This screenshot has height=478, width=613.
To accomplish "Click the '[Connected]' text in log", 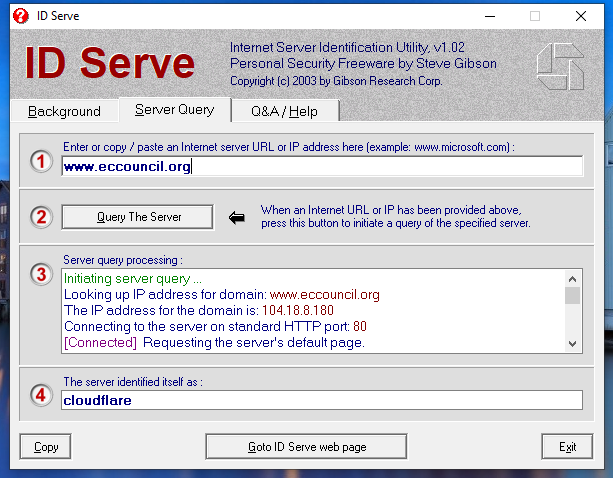I will (x=100, y=342).
